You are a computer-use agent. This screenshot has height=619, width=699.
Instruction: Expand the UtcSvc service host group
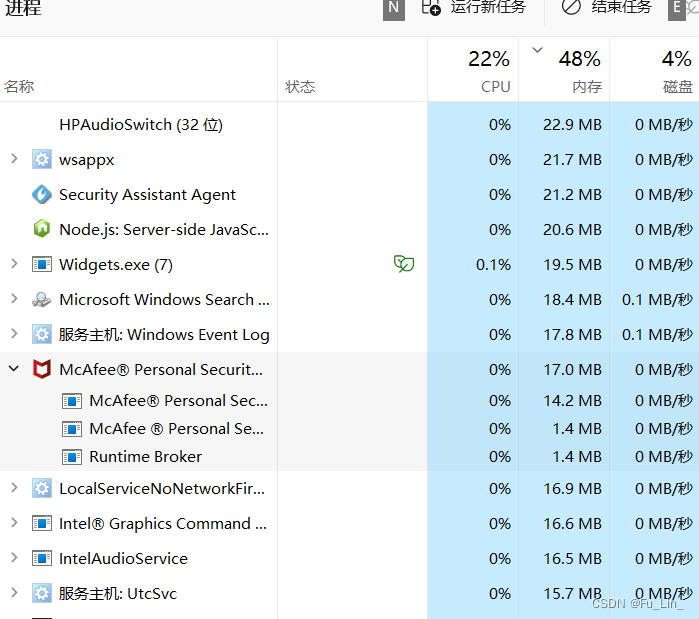click(x=14, y=593)
